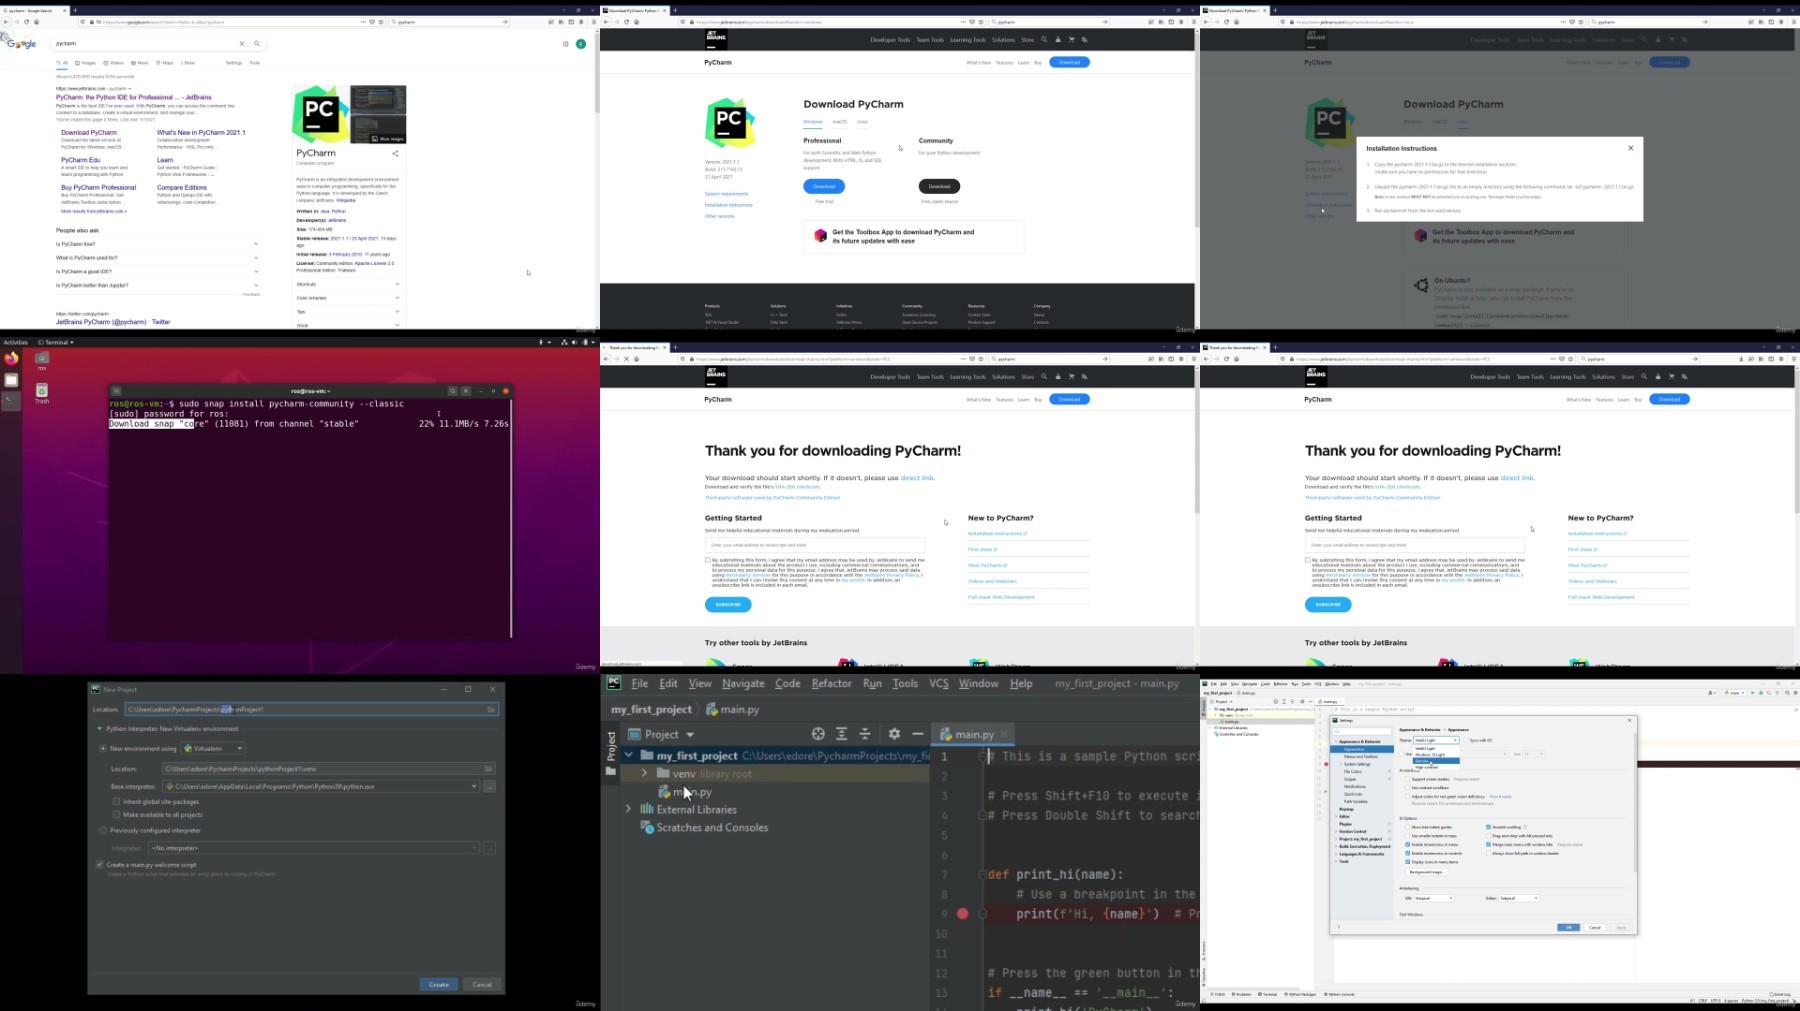Click Expand All icon in dark Project panel
The width and height of the screenshot is (1800, 1011).
tap(842, 734)
